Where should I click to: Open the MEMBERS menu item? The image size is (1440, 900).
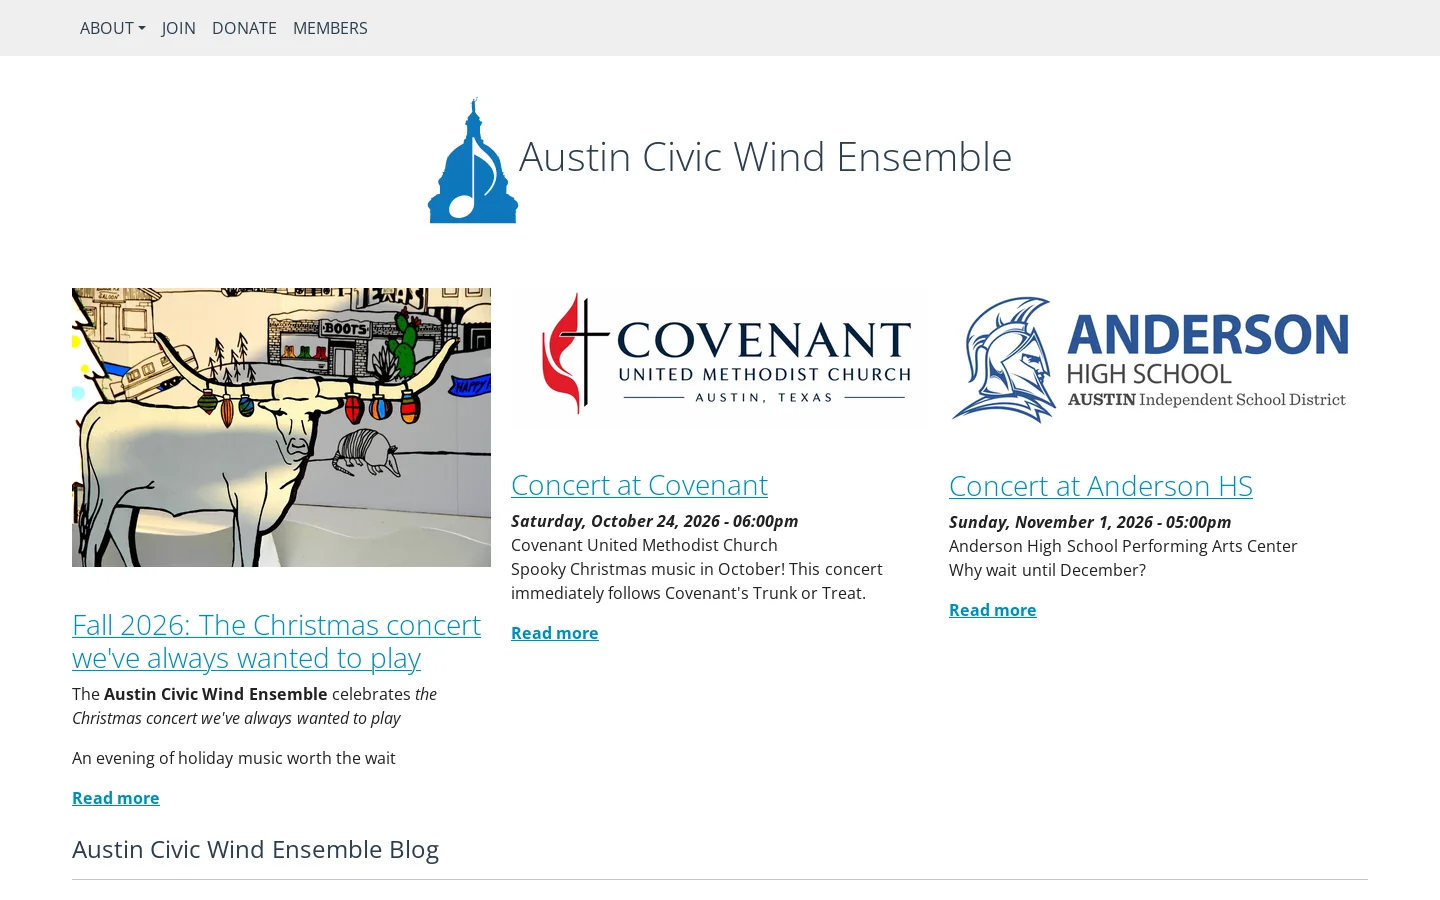tap(330, 28)
